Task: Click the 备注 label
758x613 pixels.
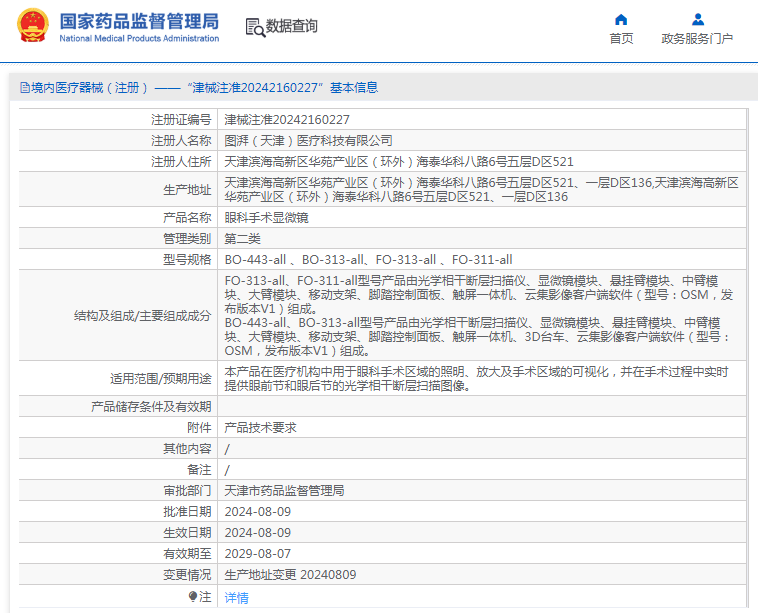Action: 199,470
